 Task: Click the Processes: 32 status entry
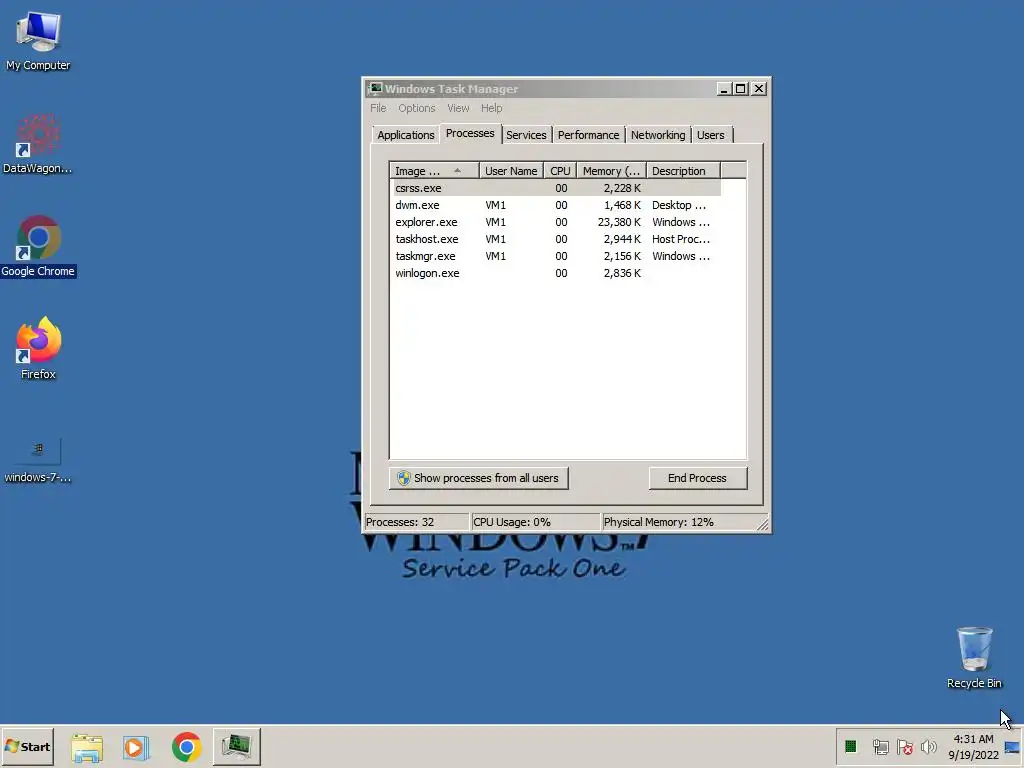click(x=416, y=522)
